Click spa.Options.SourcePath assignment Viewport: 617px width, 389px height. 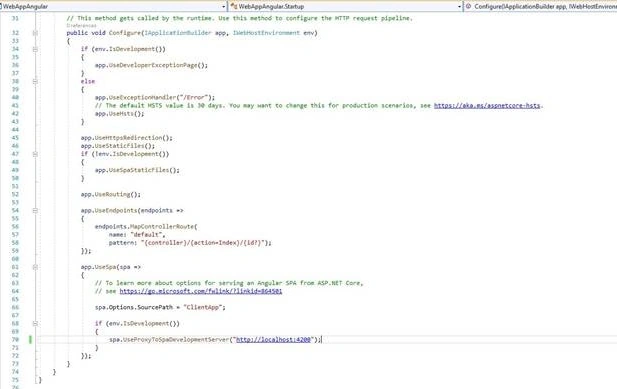click(x=160, y=308)
